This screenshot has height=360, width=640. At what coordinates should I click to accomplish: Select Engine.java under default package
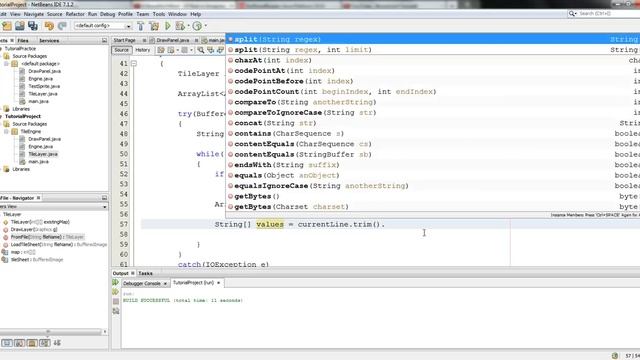coord(40,79)
